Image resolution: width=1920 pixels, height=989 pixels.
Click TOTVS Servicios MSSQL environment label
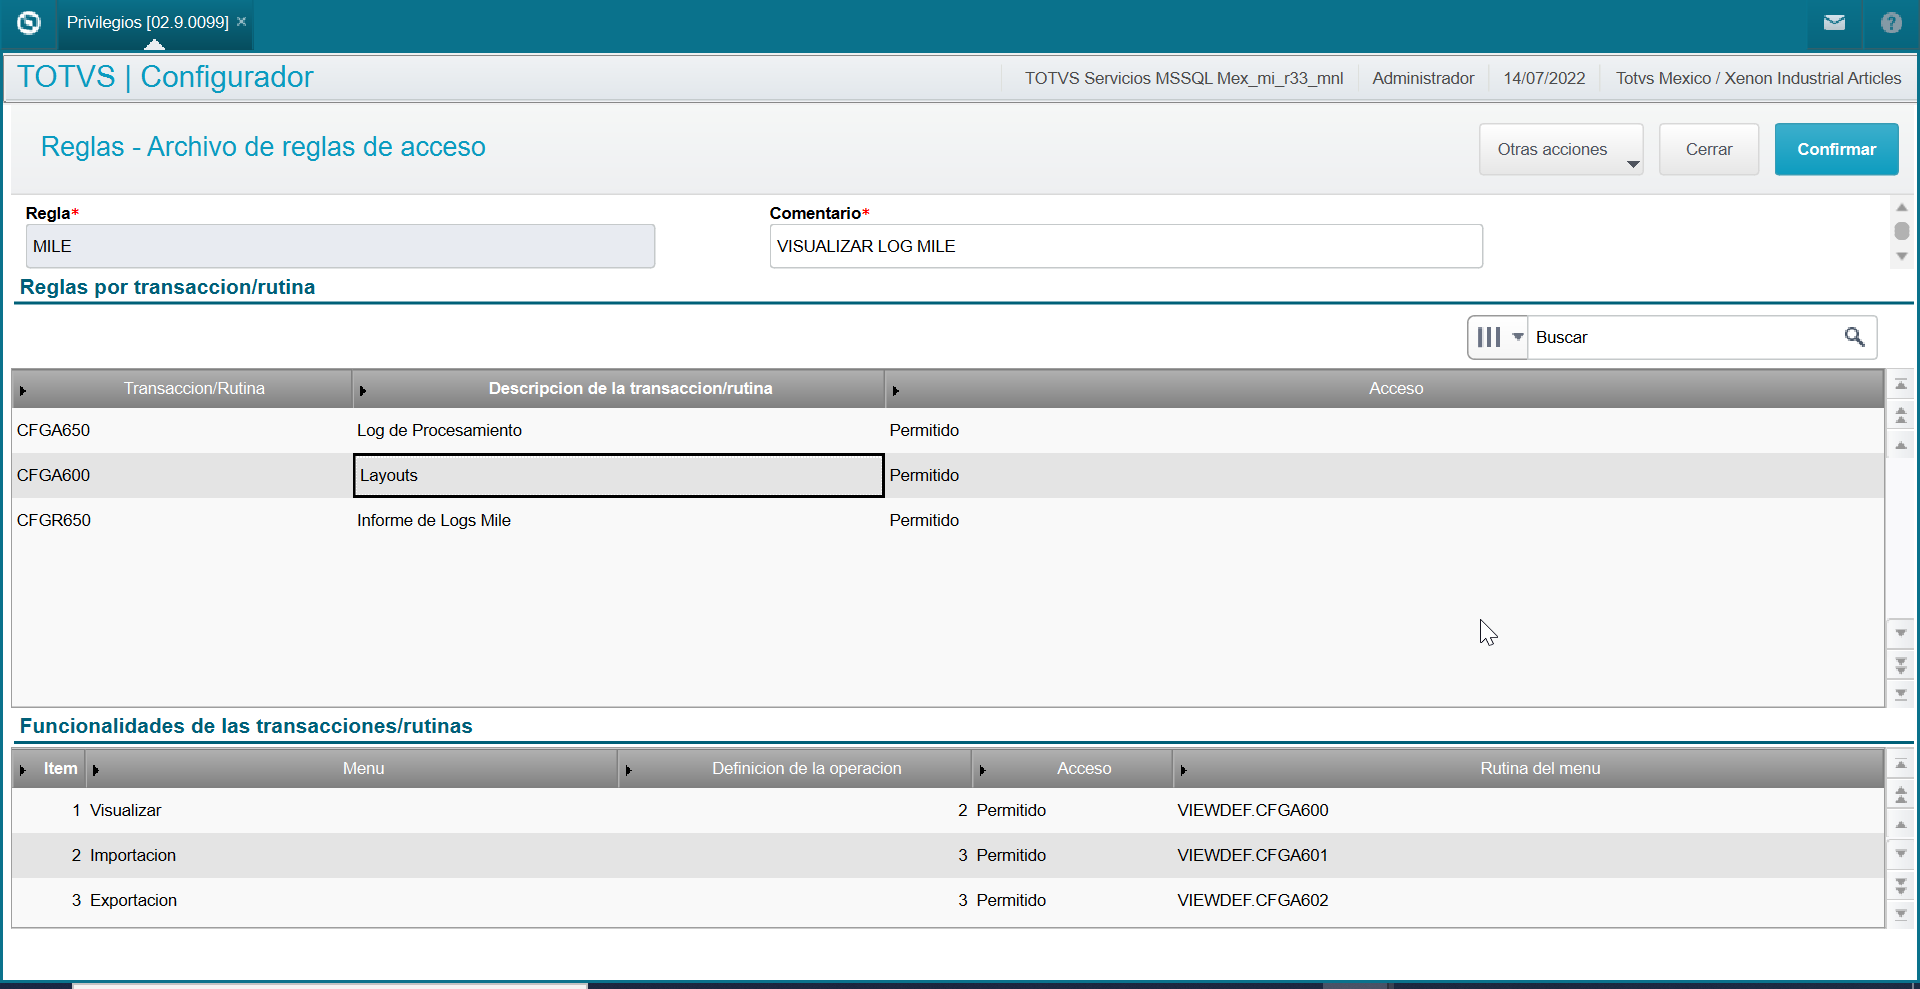click(x=1183, y=78)
